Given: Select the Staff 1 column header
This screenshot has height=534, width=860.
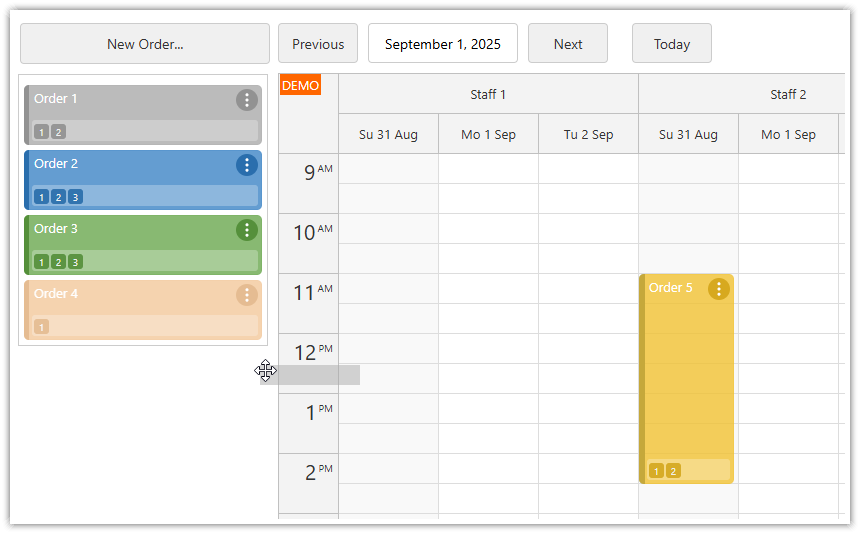Looking at the screenshot, I should click(488, 94).
